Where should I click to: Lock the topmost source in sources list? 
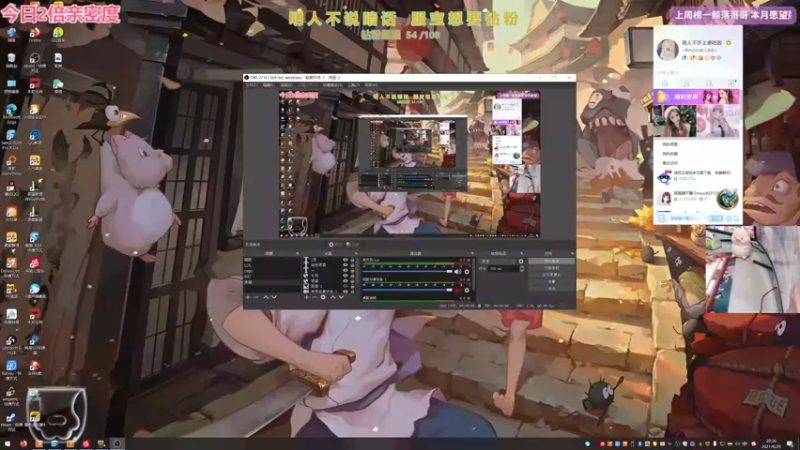pos(353,260)
